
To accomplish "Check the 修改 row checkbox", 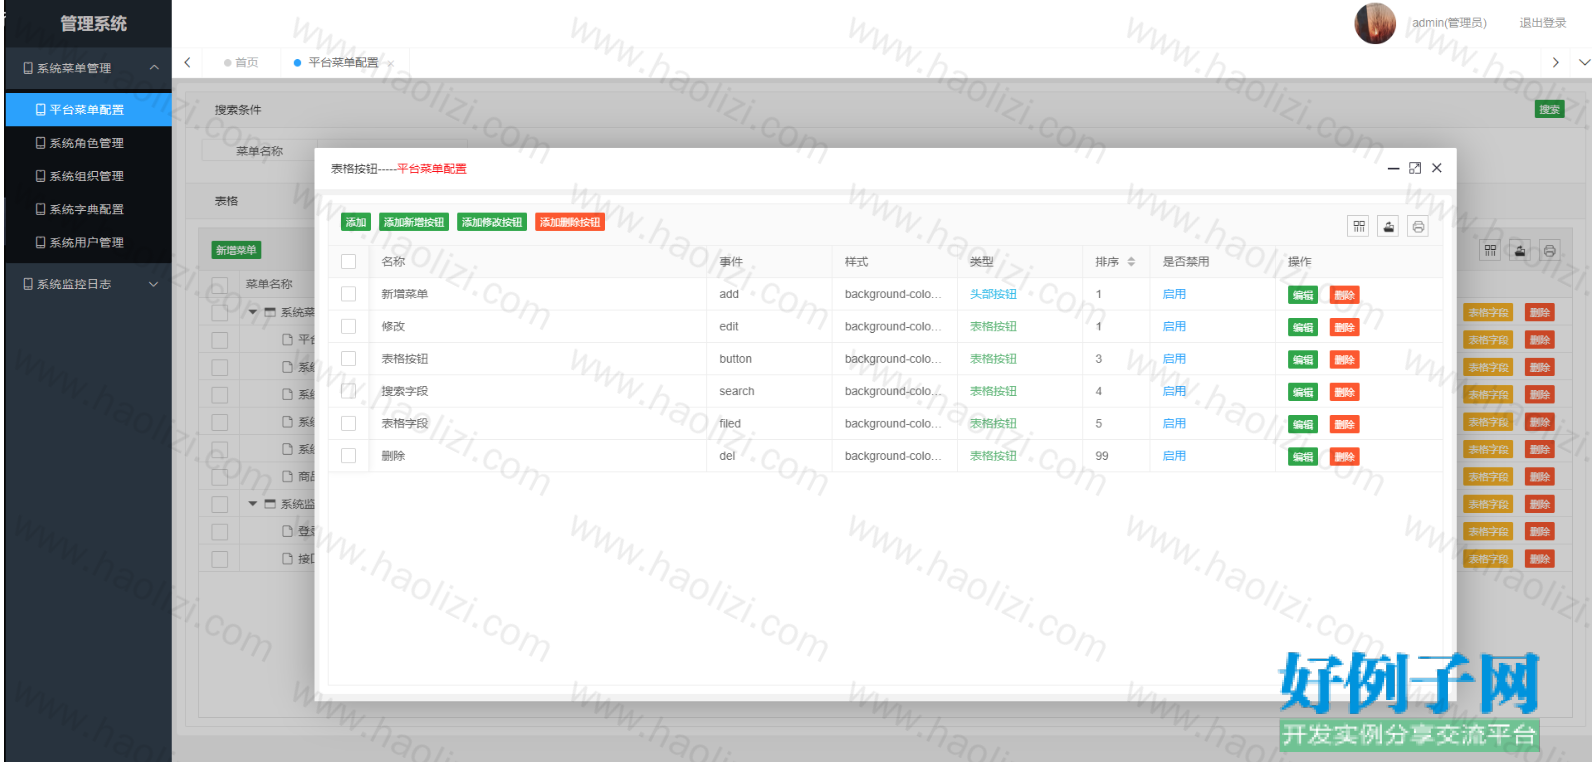I will coord(348,326).
